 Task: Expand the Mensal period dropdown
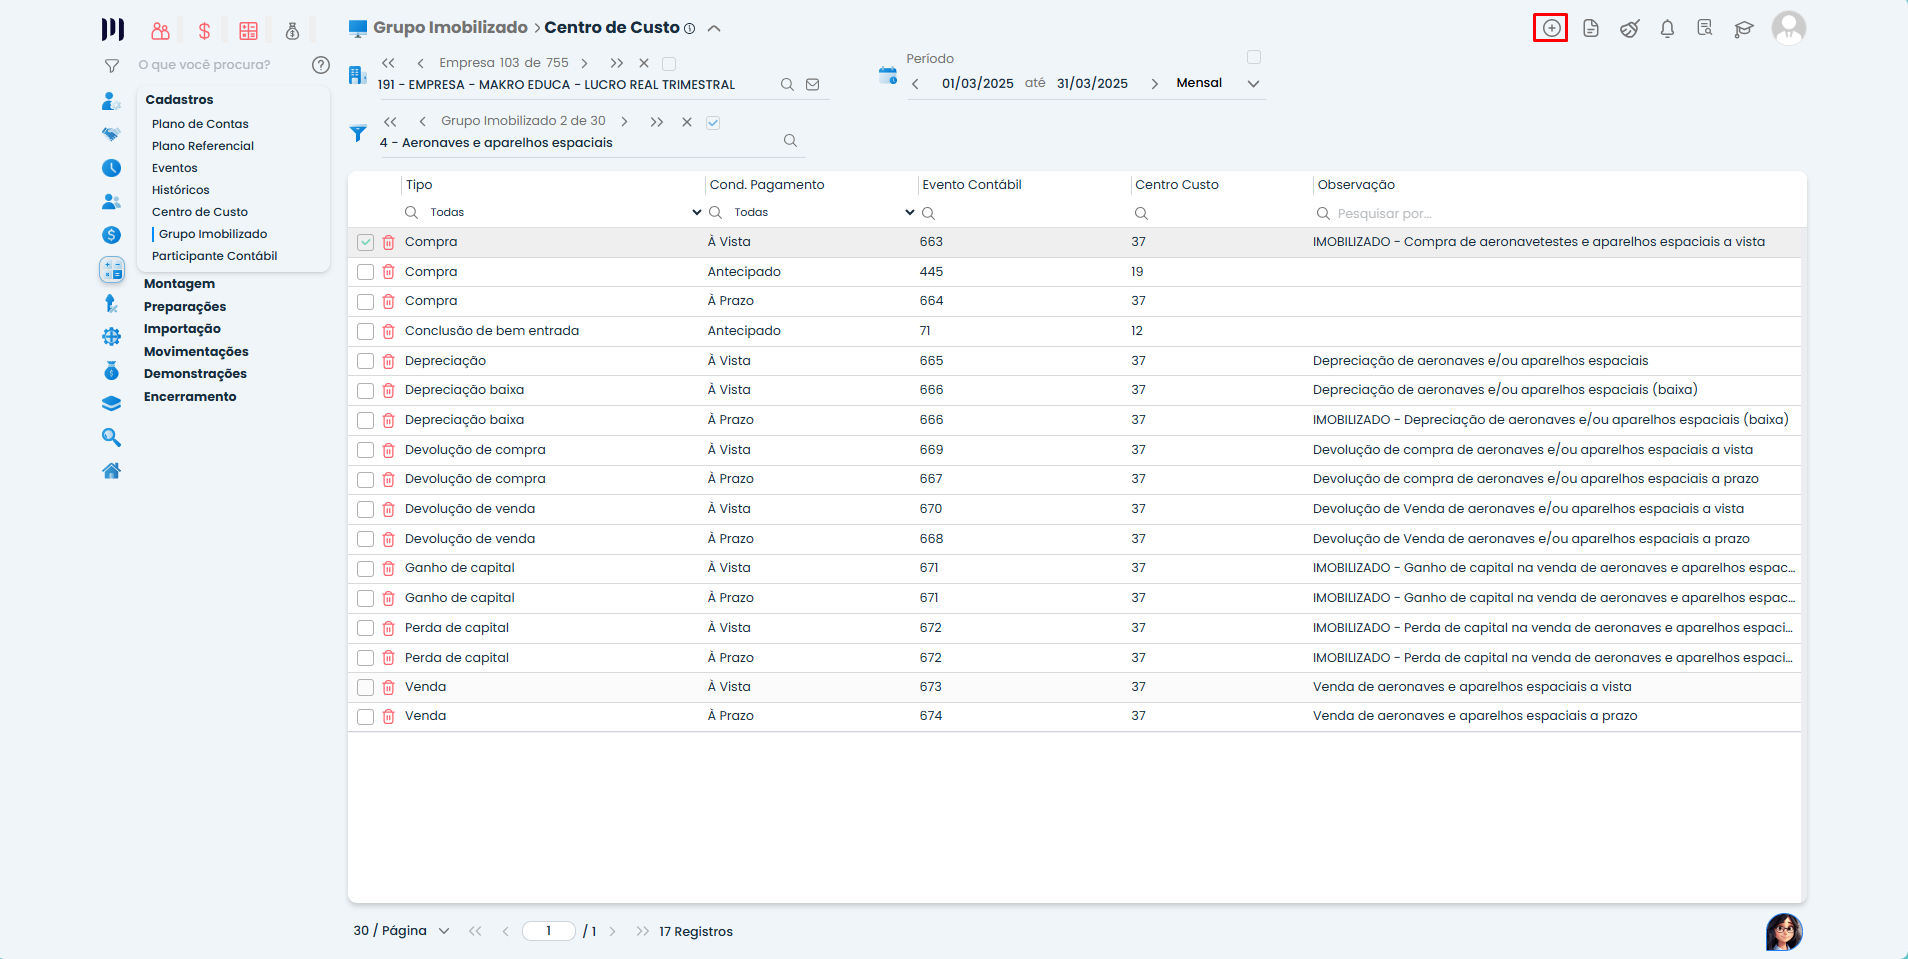pos(1253,84)
